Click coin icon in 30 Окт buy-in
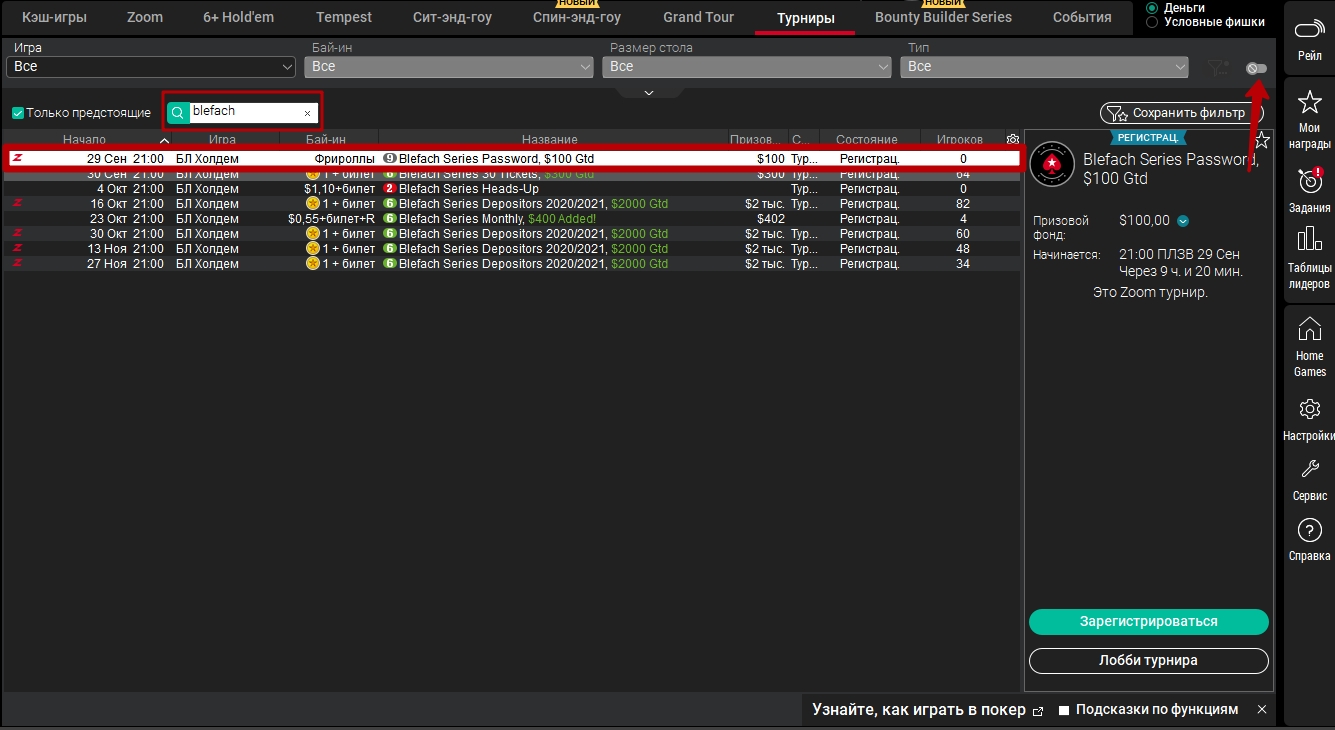The image size is (1335, 730). pyautogui.click(x=312, y=234)
